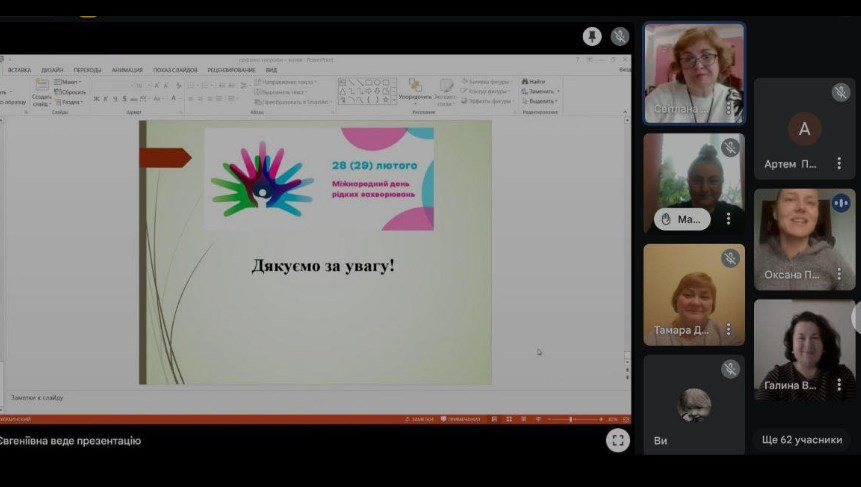This screenshot has width=861, height=487.
Task: Toggle the Примечания comments pane in the status bar
Action: (x=460, y=419)
